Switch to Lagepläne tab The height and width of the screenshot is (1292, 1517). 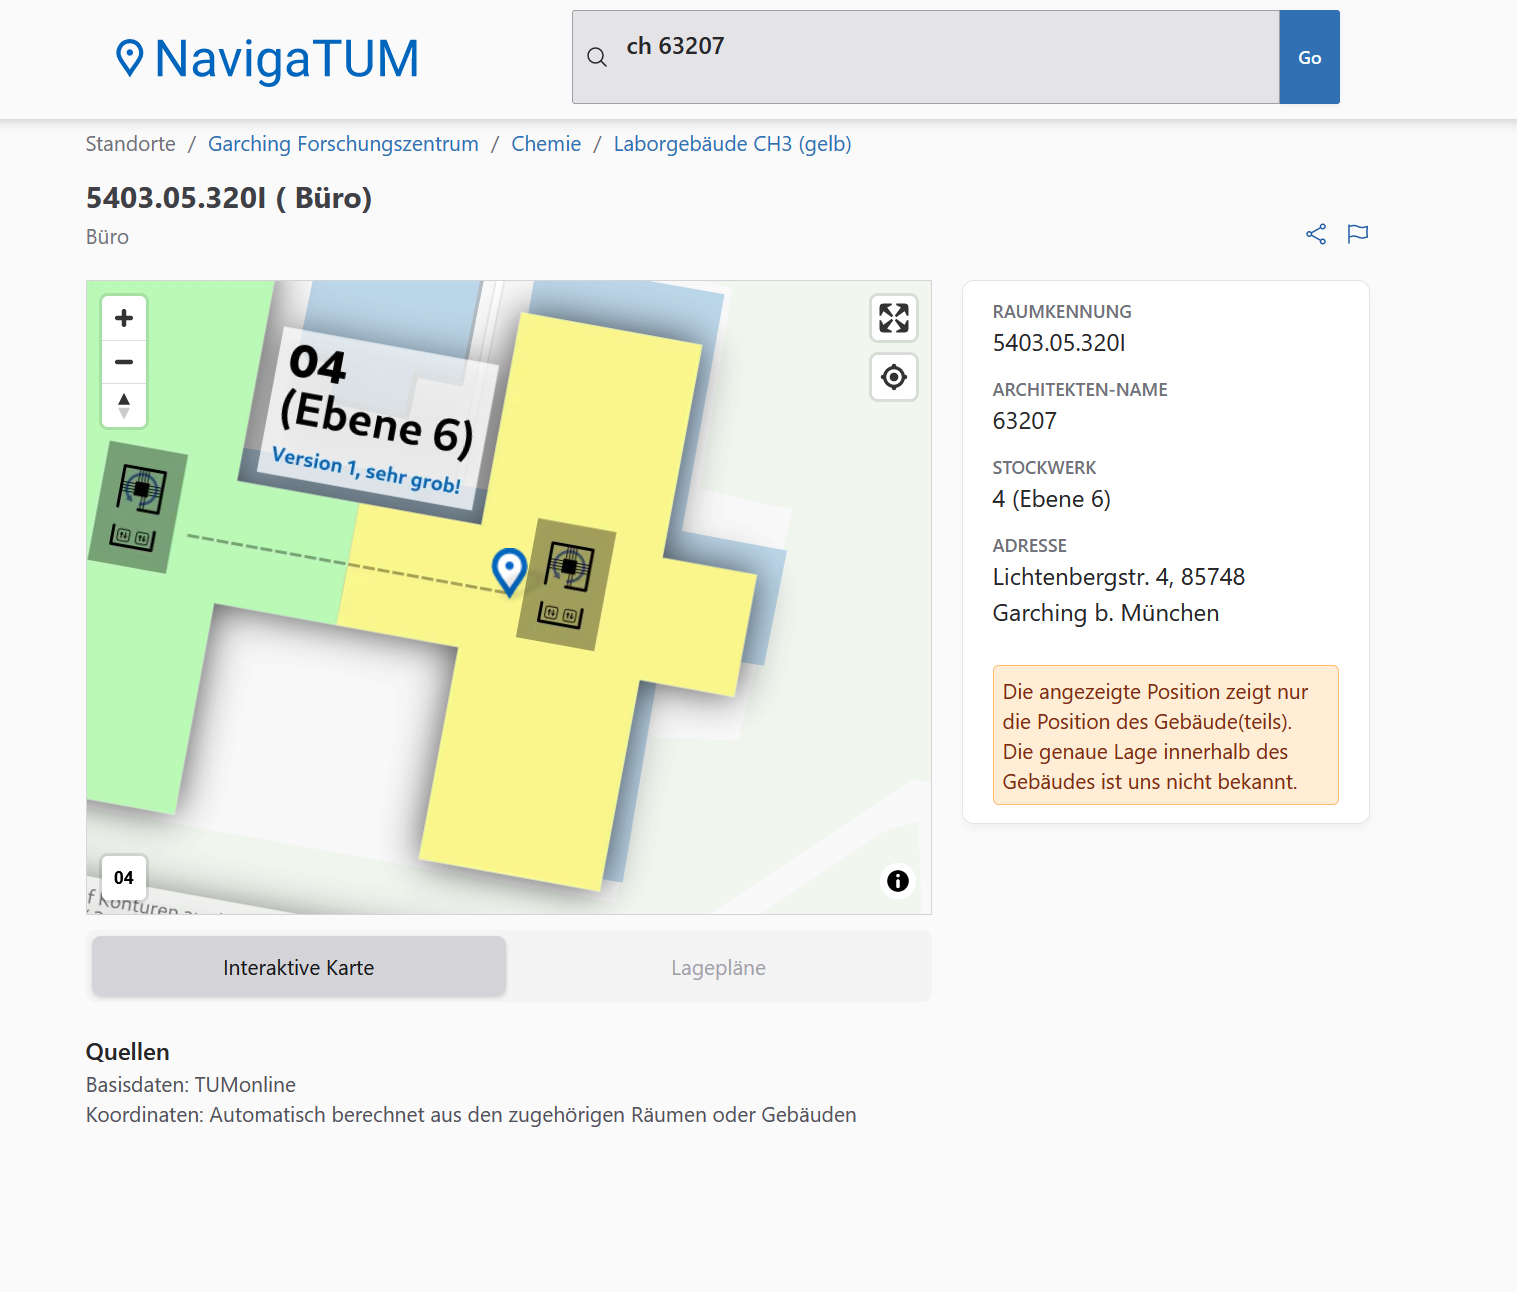pos(718,967)
